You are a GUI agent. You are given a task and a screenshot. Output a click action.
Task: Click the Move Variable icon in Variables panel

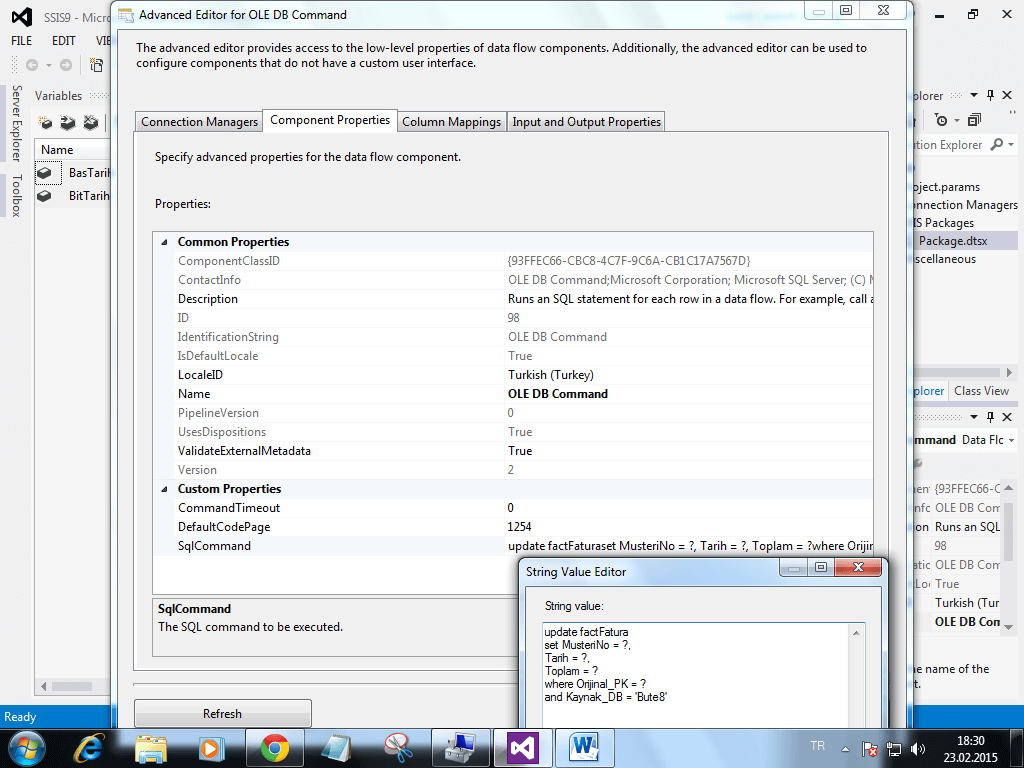click(x=68, y=122)
